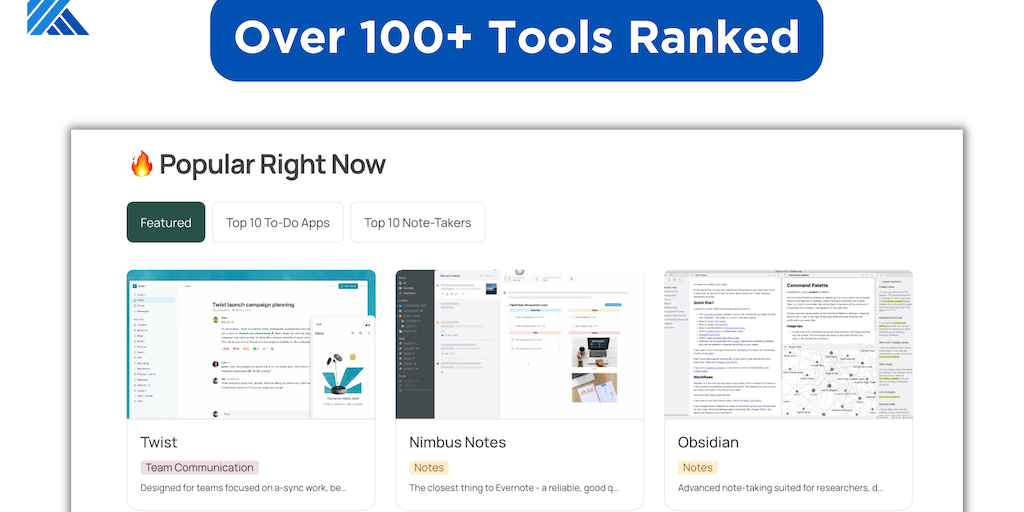The width and height of the screenshot is (1024, 512).
Task: Click the Obsidian card title
Action: (708, 442)
